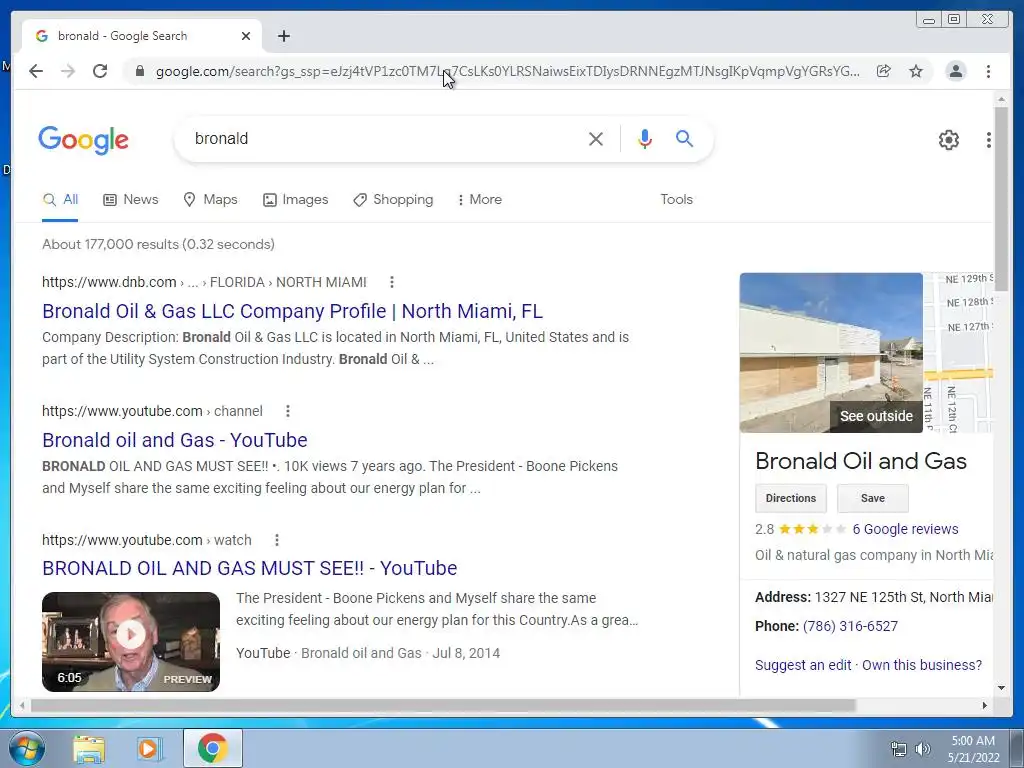This screenshot has width=1024, height=768.
Task: Click the Show desktop button
Action: (x=1017, y=748)
